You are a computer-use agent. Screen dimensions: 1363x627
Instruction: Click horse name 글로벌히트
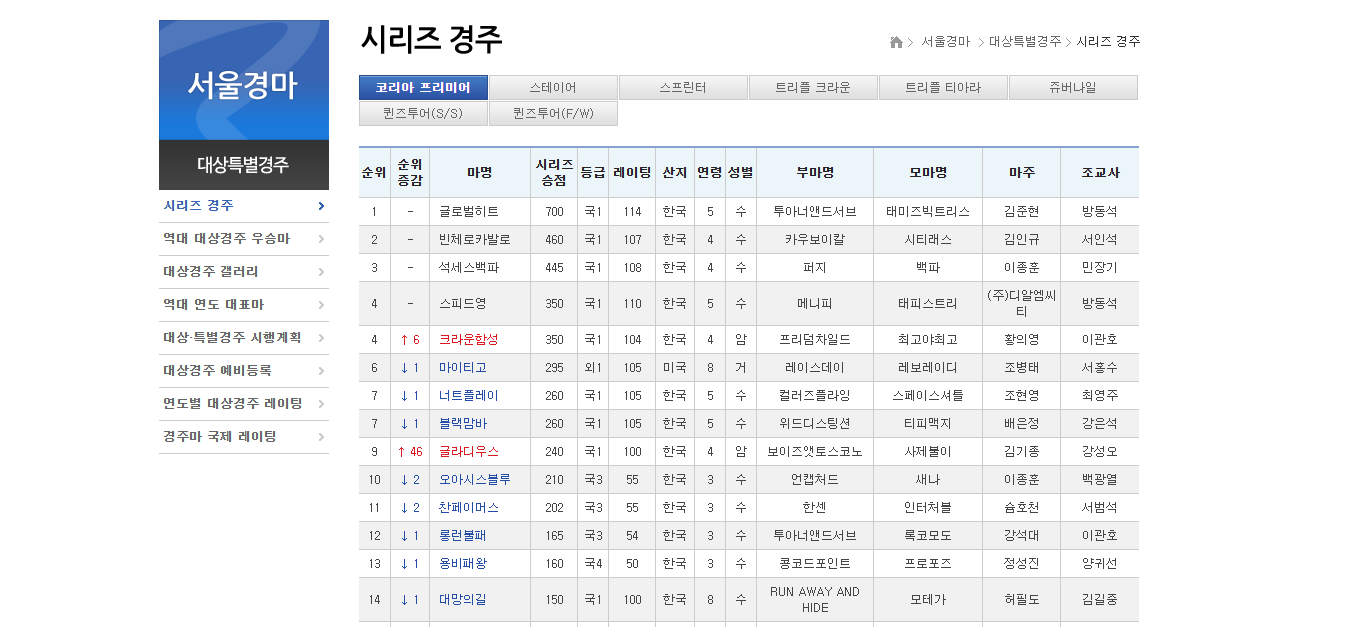468,212
